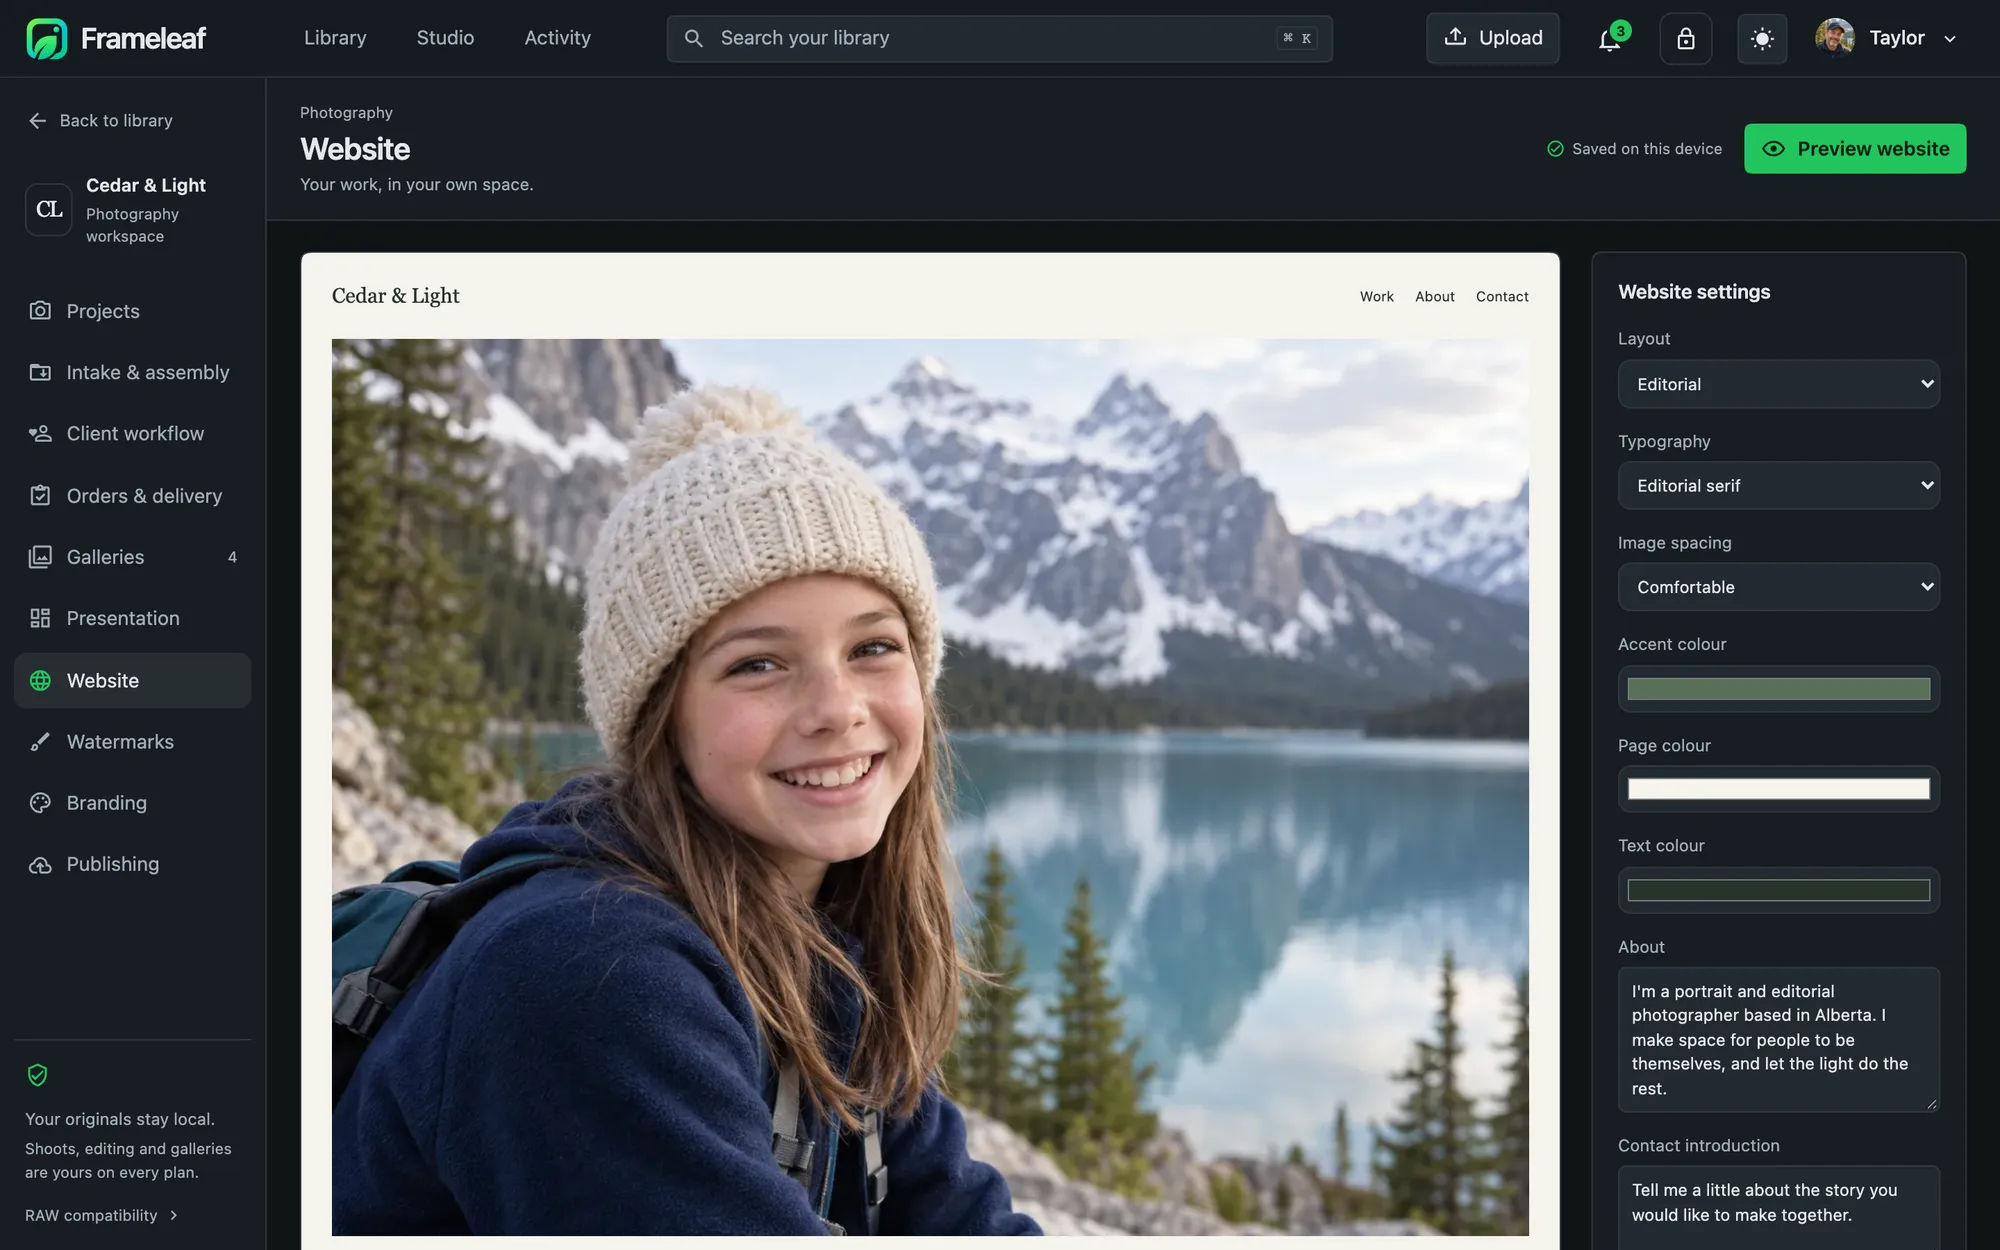Click About in site preview nav
Image resolution: width=2000 pixels, height=1250 pixels.
tap(1434, 296)
